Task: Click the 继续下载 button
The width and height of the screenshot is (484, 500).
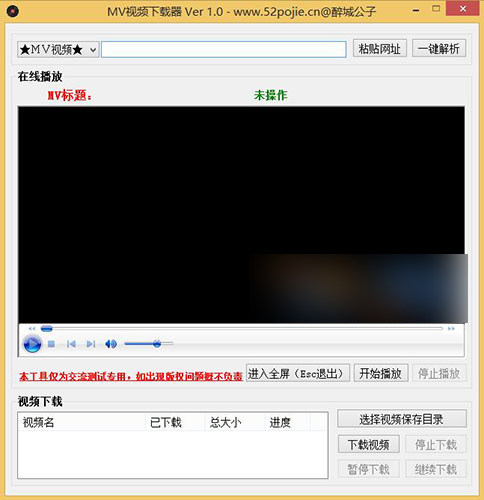Action: point(436,469)
